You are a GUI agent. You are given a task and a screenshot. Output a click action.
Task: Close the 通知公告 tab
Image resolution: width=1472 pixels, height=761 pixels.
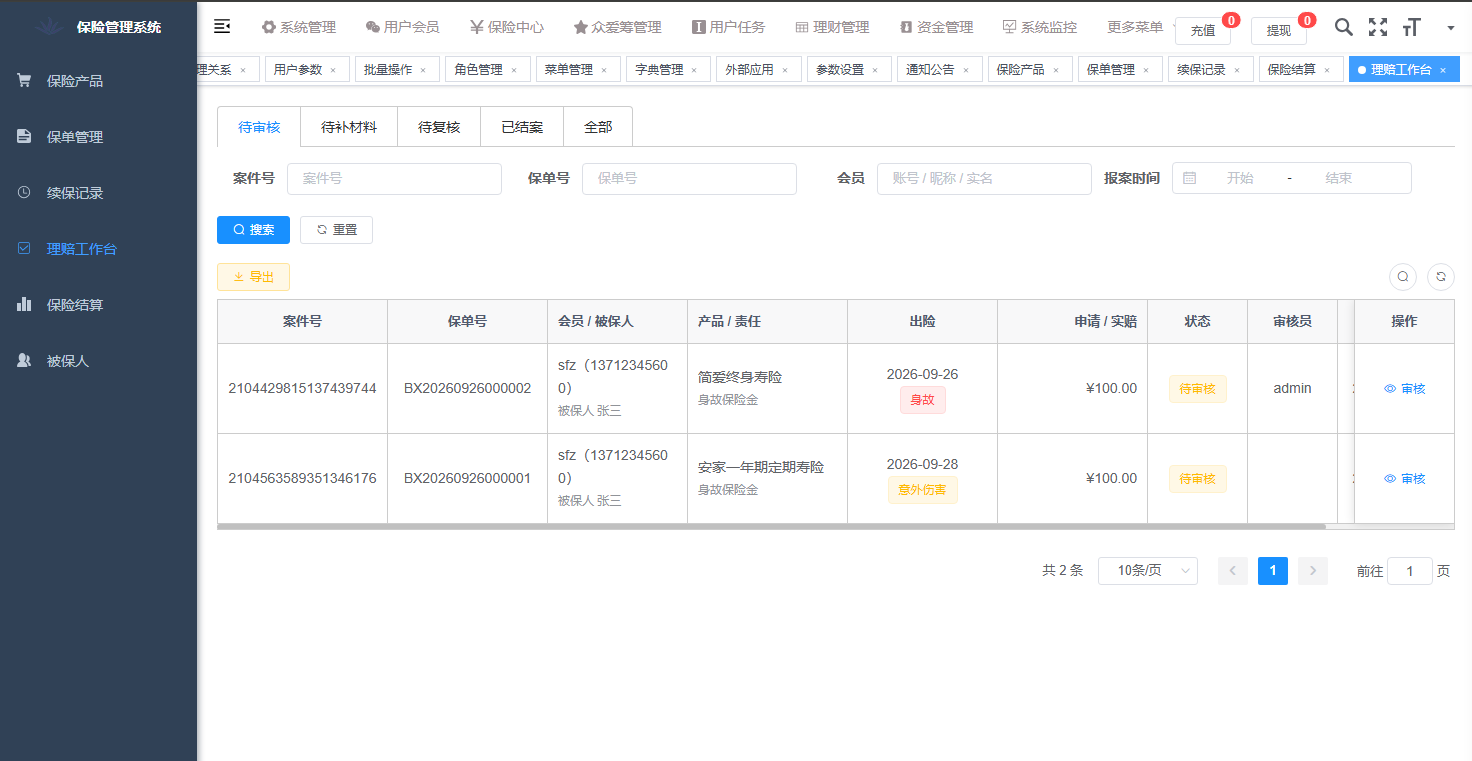click(x=965, y=70)
